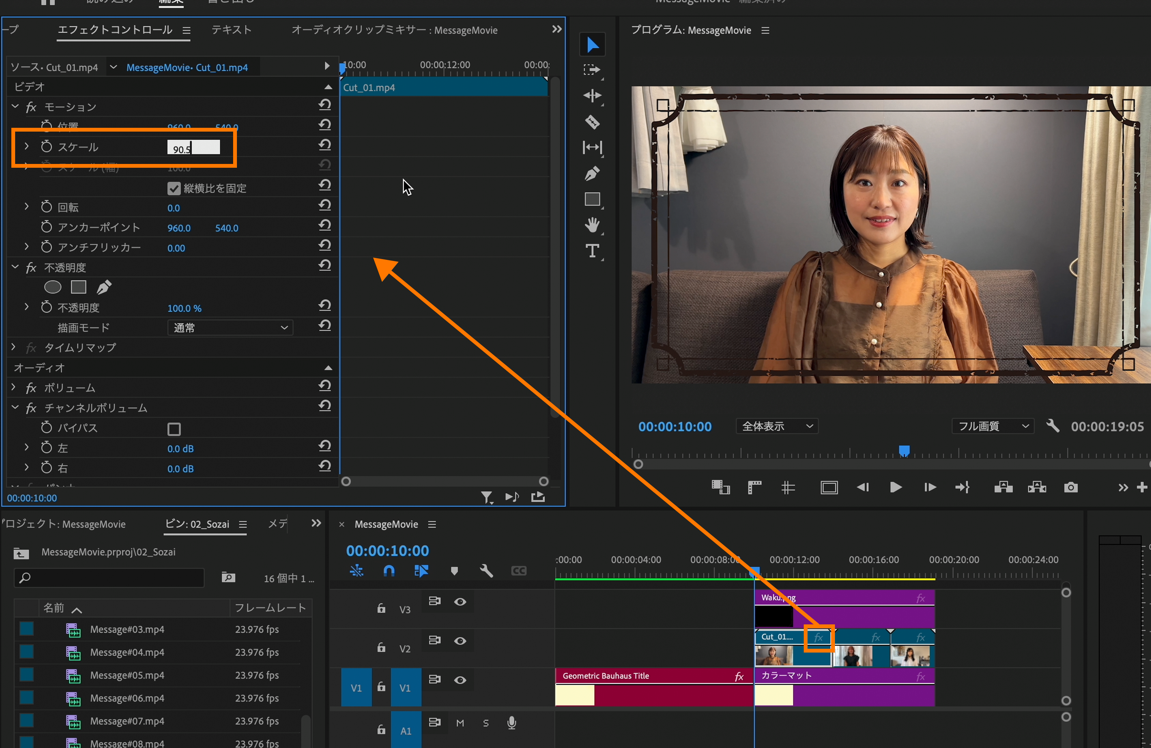Viewport: 1151px width, 748px height.
Task: Select the Pen tool in toolbar
Action: [x=592, y=174]
